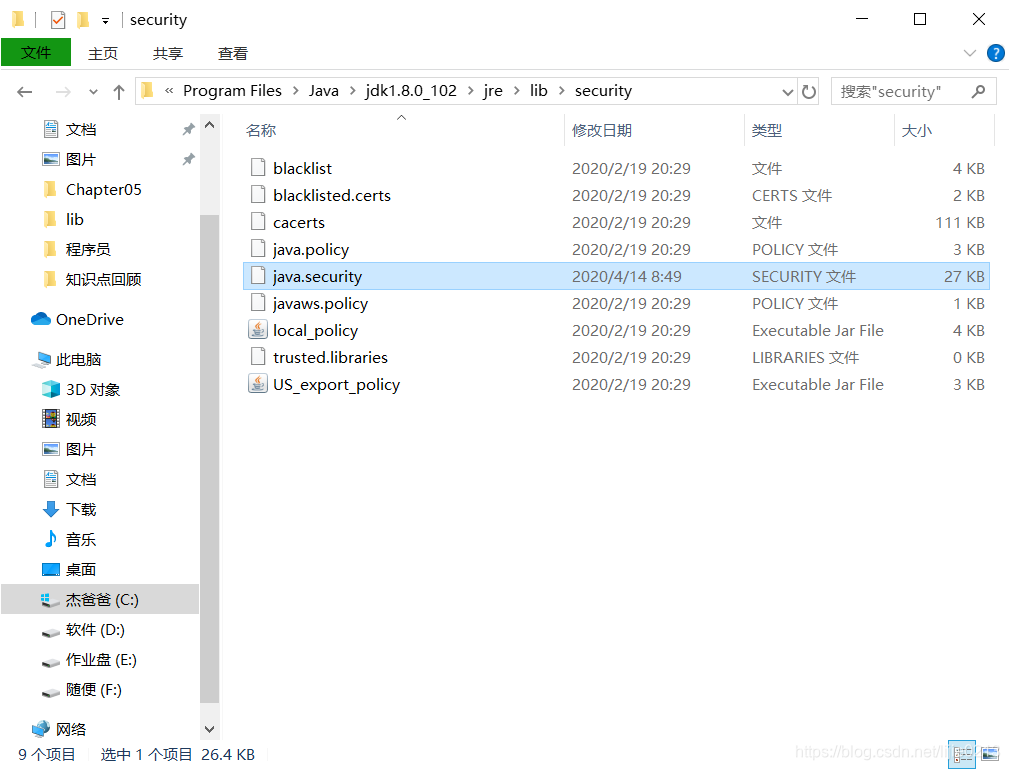Sort by the 名称 column header
Viewport: 1010px width, 770px height.
[261, 131]
